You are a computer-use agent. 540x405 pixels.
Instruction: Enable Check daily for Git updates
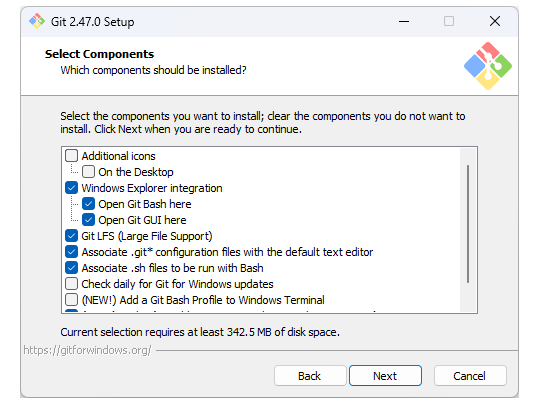pos(71,284)
